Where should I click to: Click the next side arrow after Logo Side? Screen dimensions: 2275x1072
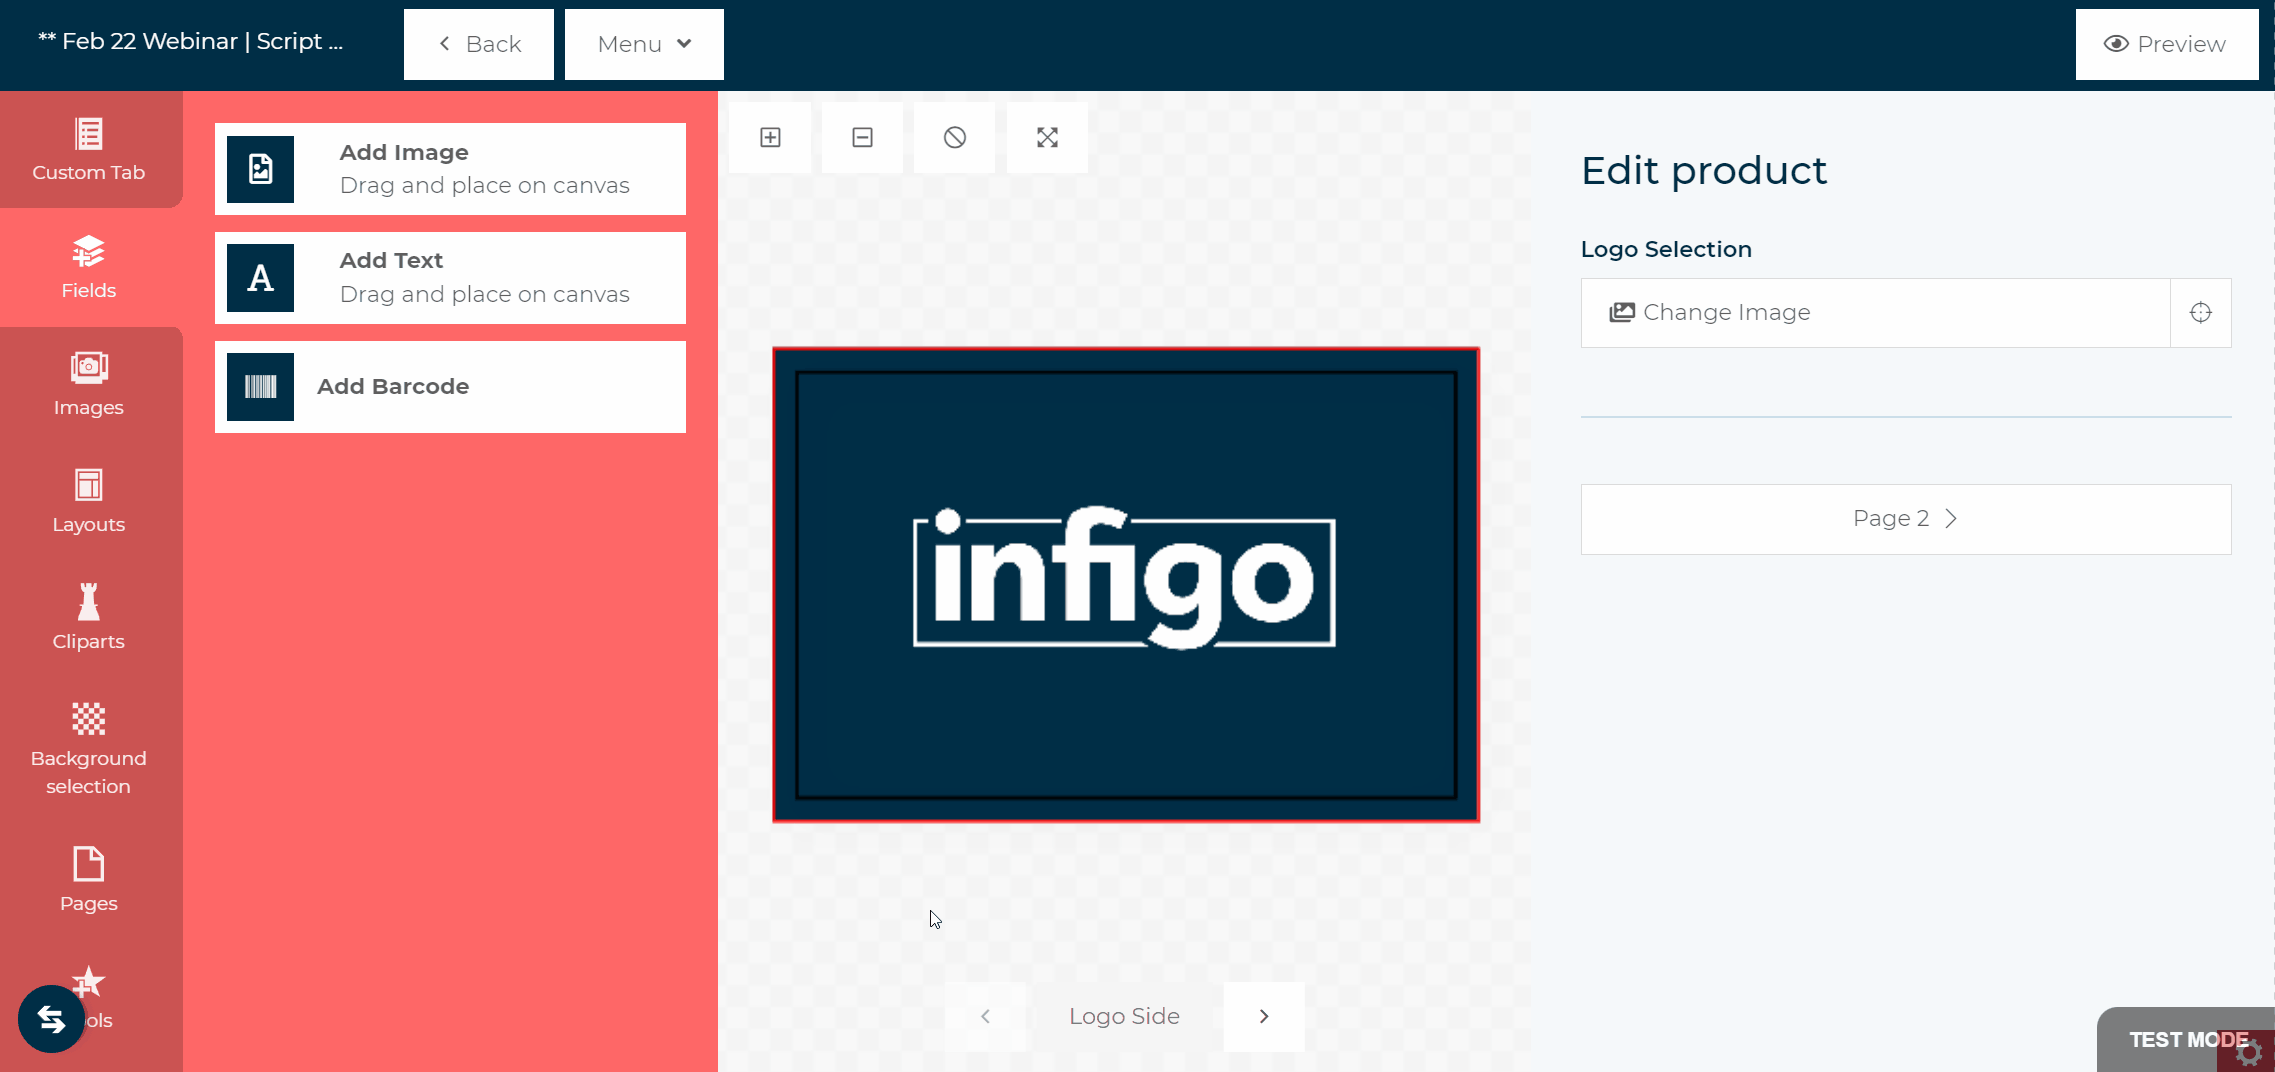click(x=1264, y=1017)
